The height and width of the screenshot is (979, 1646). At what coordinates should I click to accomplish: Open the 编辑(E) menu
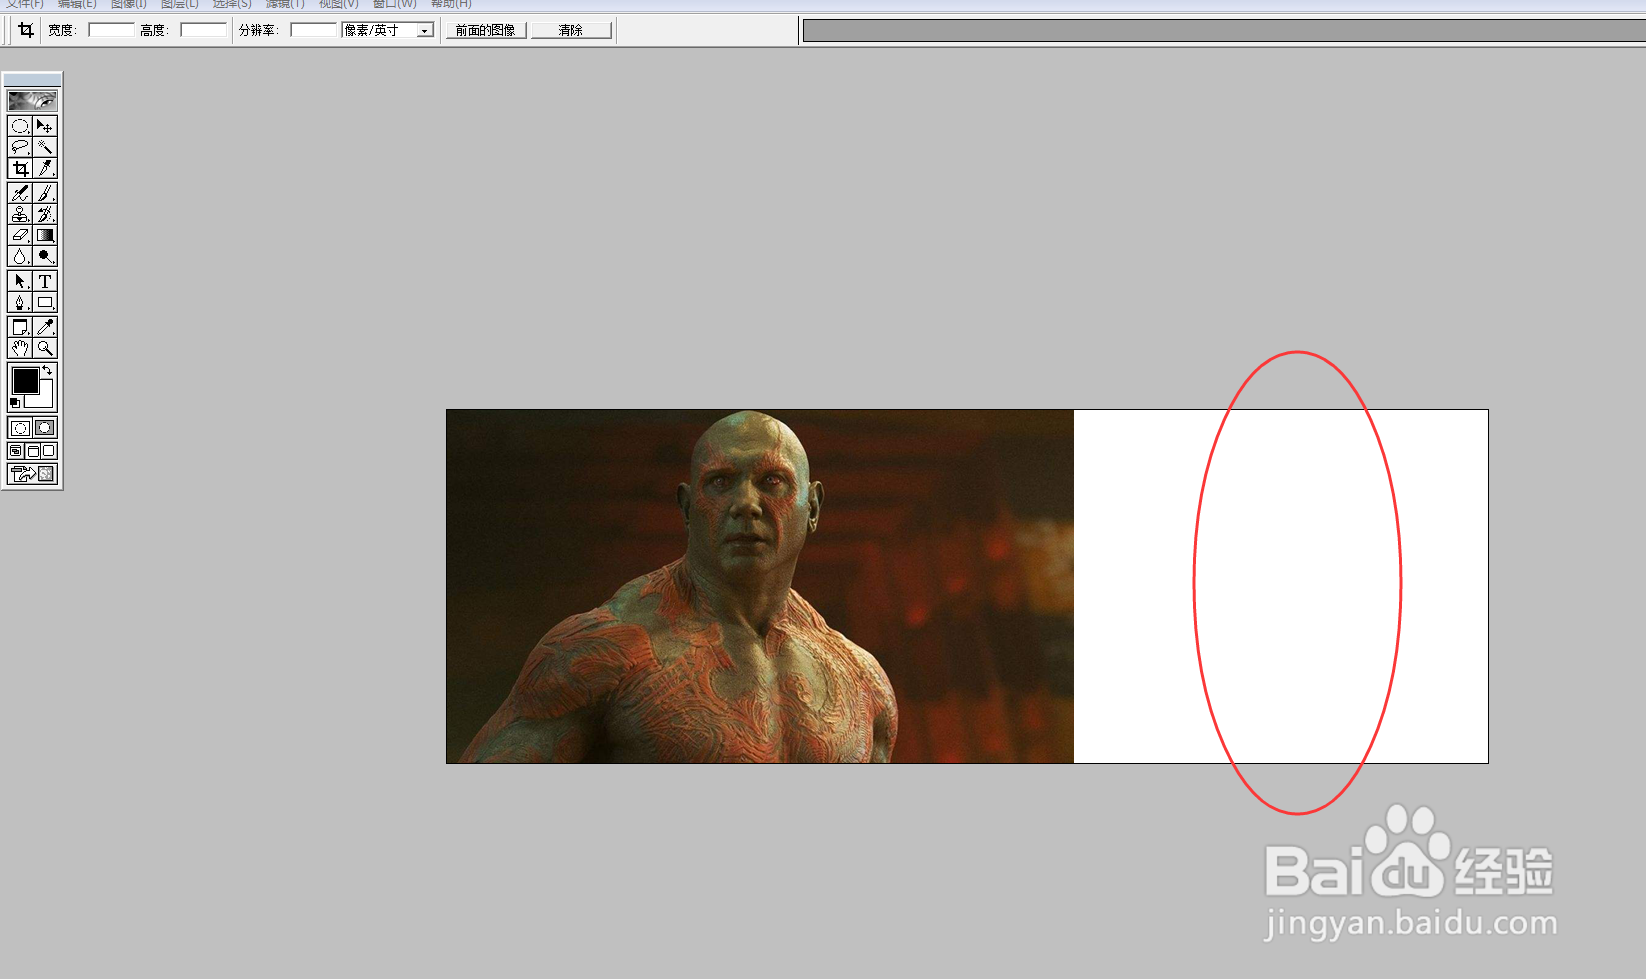77,4
